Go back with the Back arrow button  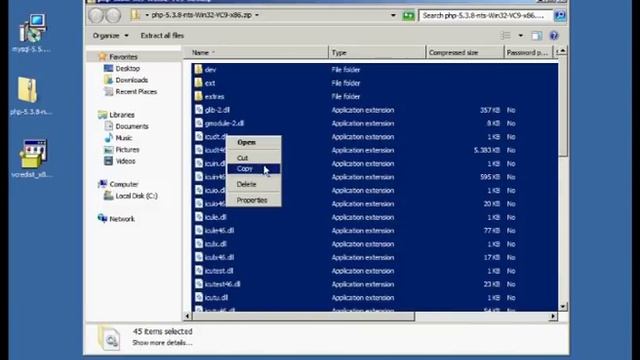(x=96, y=16)
